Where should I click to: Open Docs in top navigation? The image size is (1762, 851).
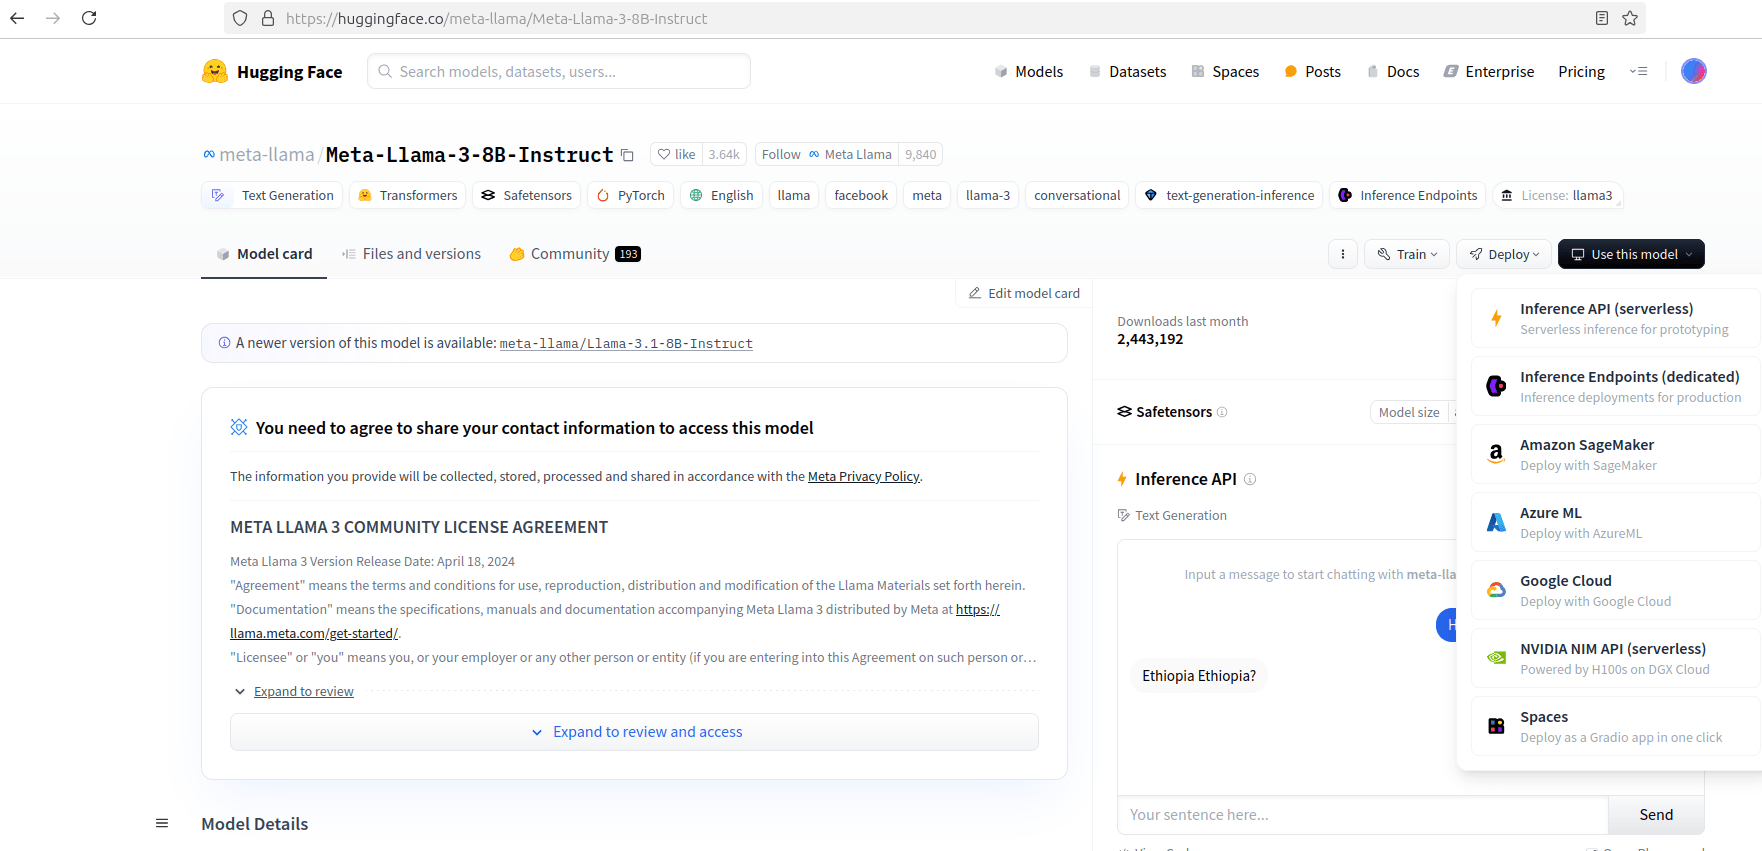(x=1393, y=71)
